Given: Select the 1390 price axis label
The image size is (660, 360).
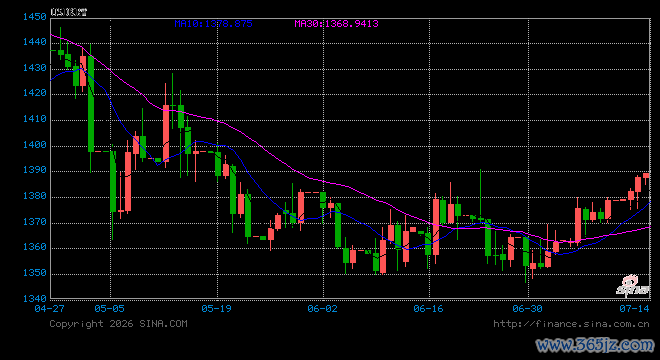Looking at the screenshot, I should point(35,170).
